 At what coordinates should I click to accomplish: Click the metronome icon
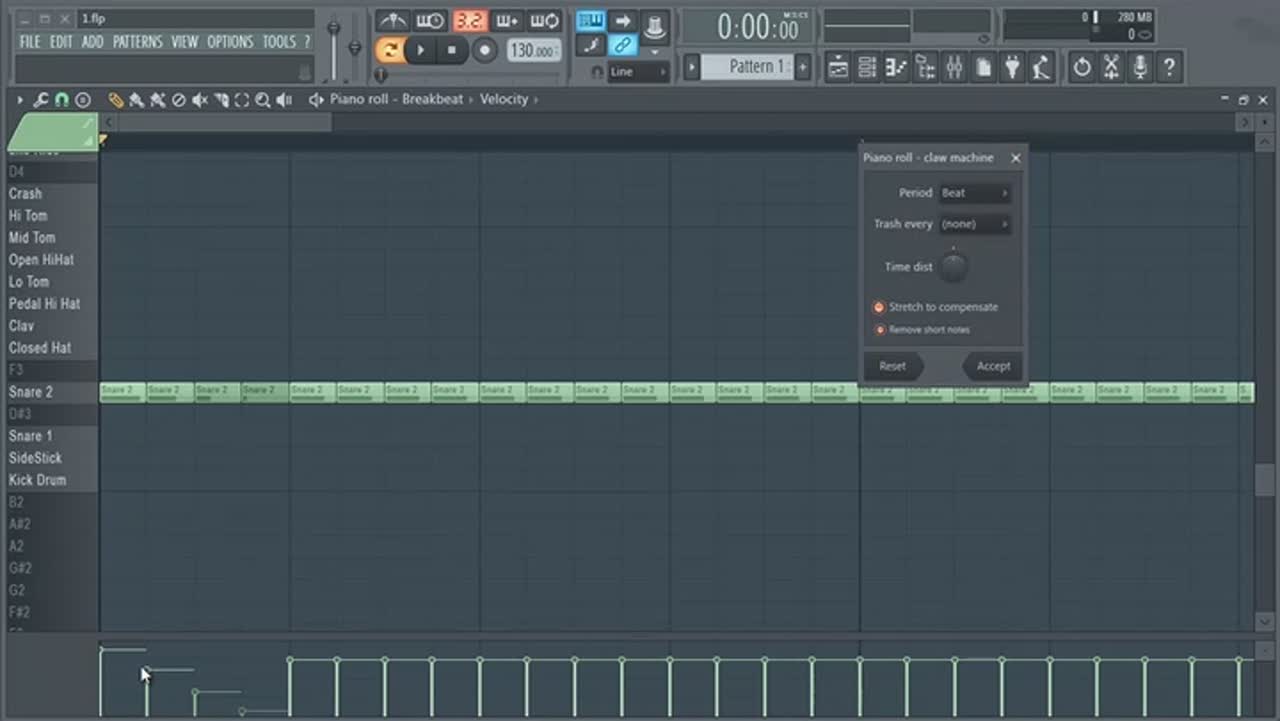(x=392, y=21)
